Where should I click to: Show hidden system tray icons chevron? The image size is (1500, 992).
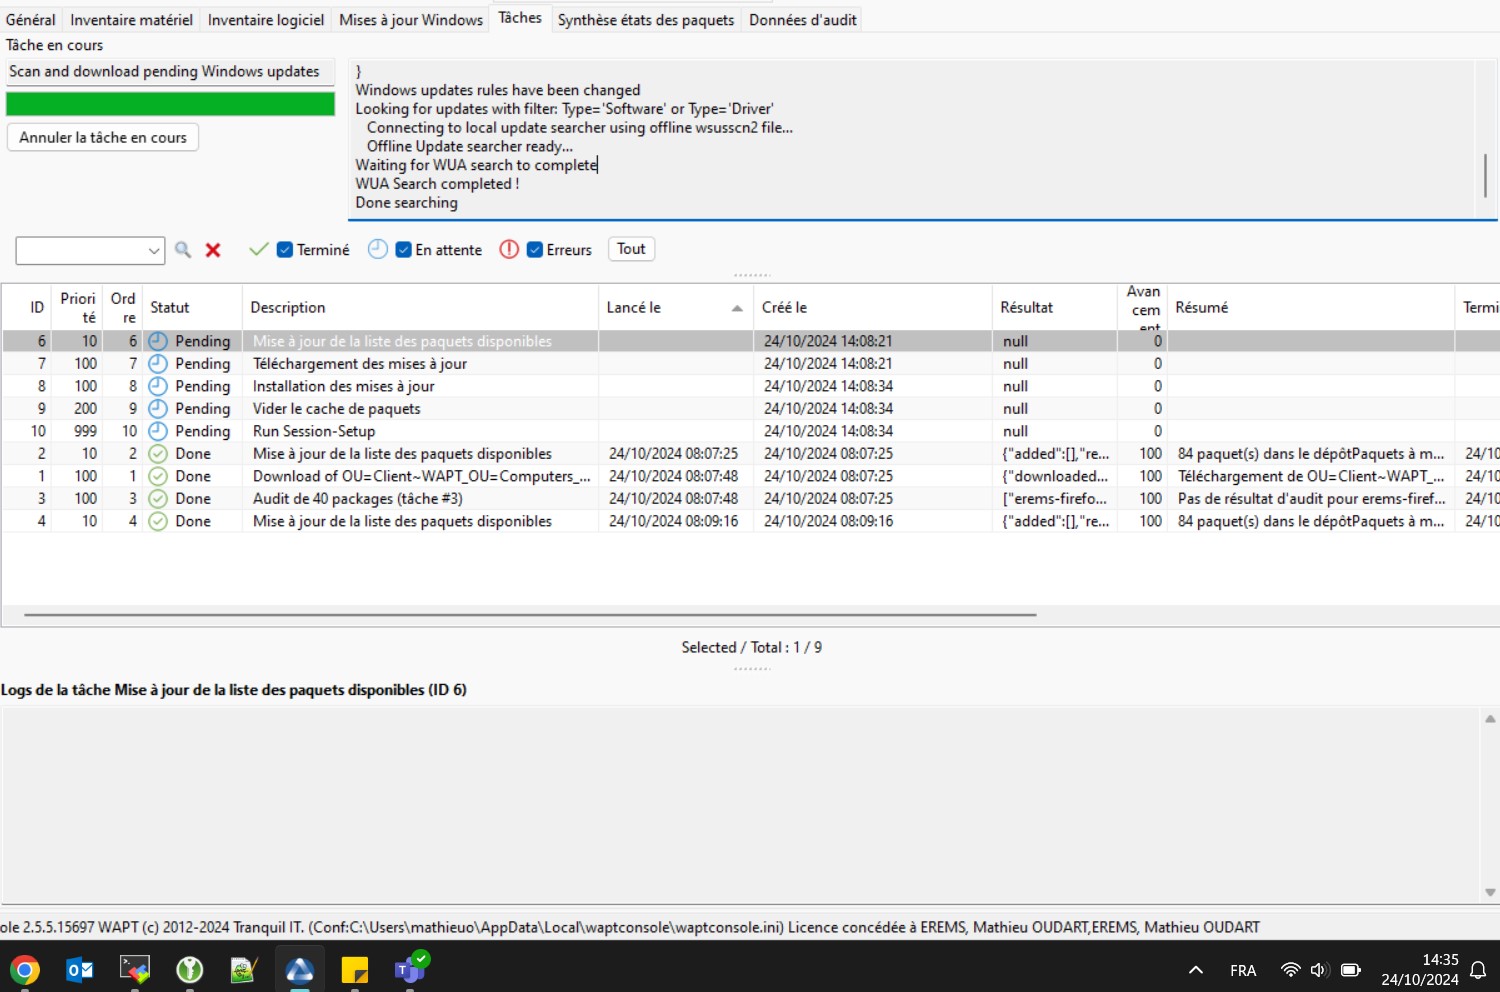1195,970
